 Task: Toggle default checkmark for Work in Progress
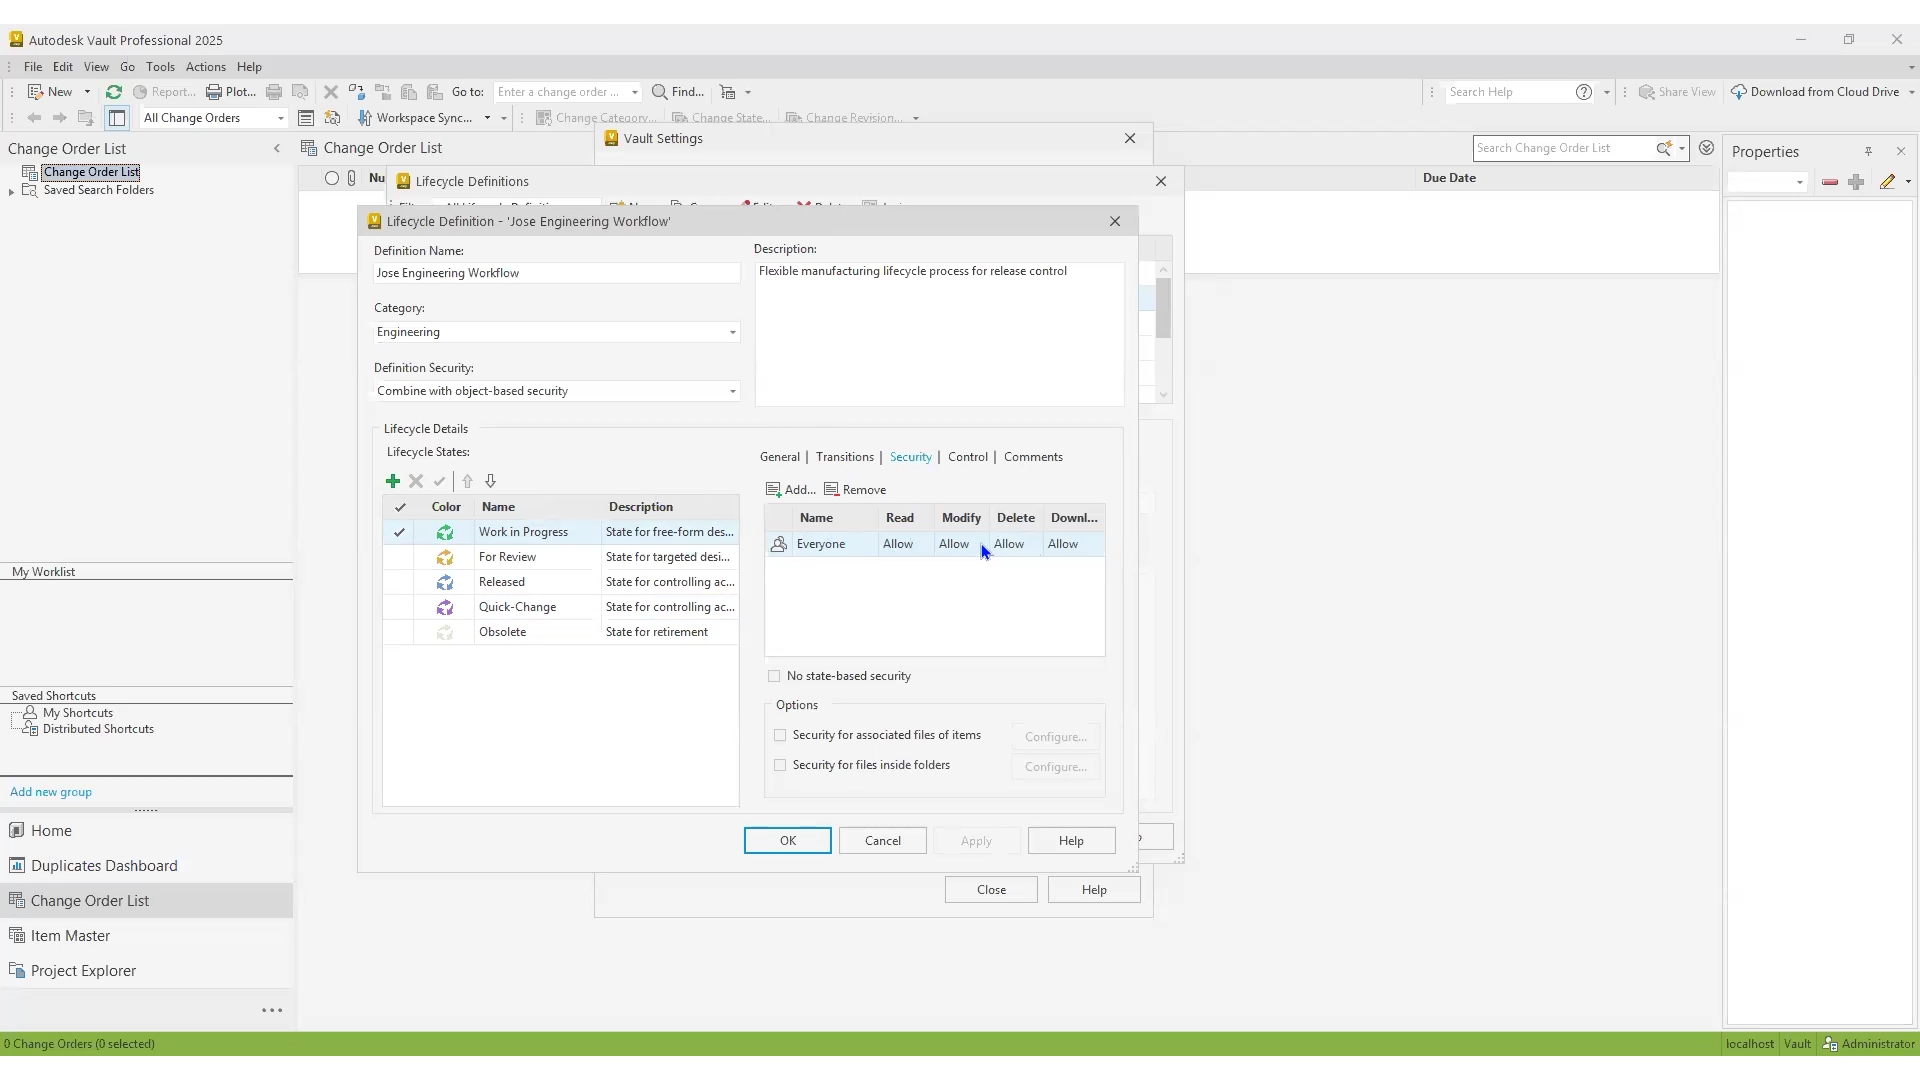click(x=399, y=532)
